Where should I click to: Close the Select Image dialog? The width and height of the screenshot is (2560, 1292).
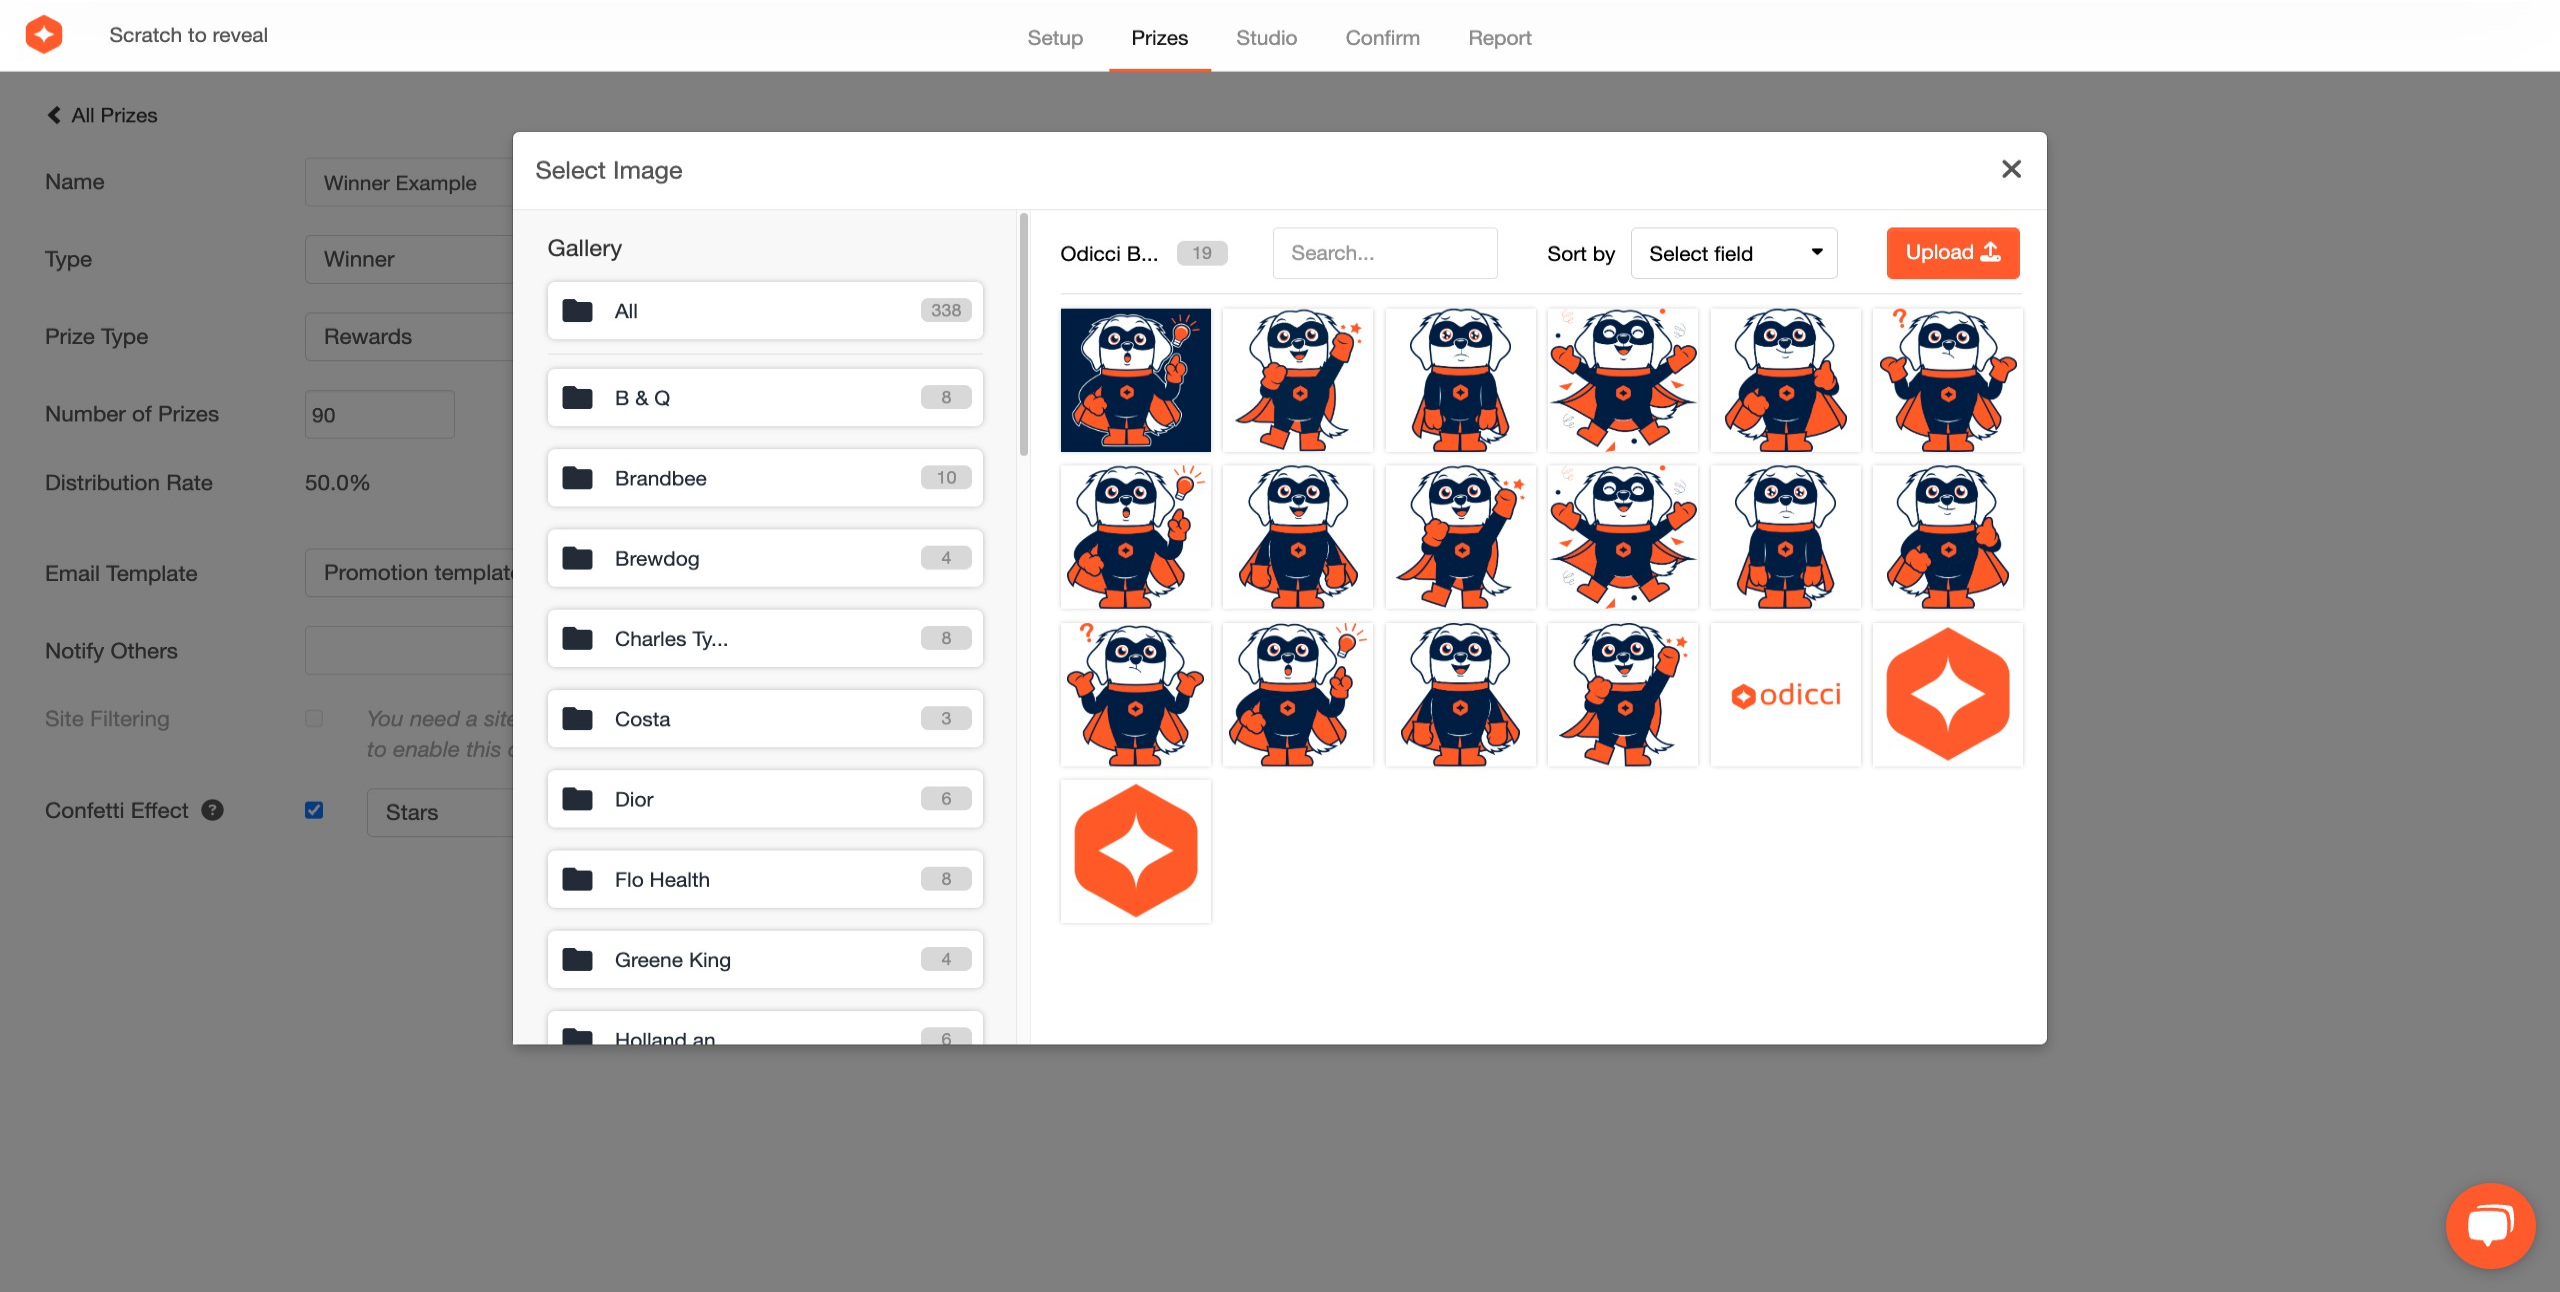pyautogui.click(x=2011, y=169)
